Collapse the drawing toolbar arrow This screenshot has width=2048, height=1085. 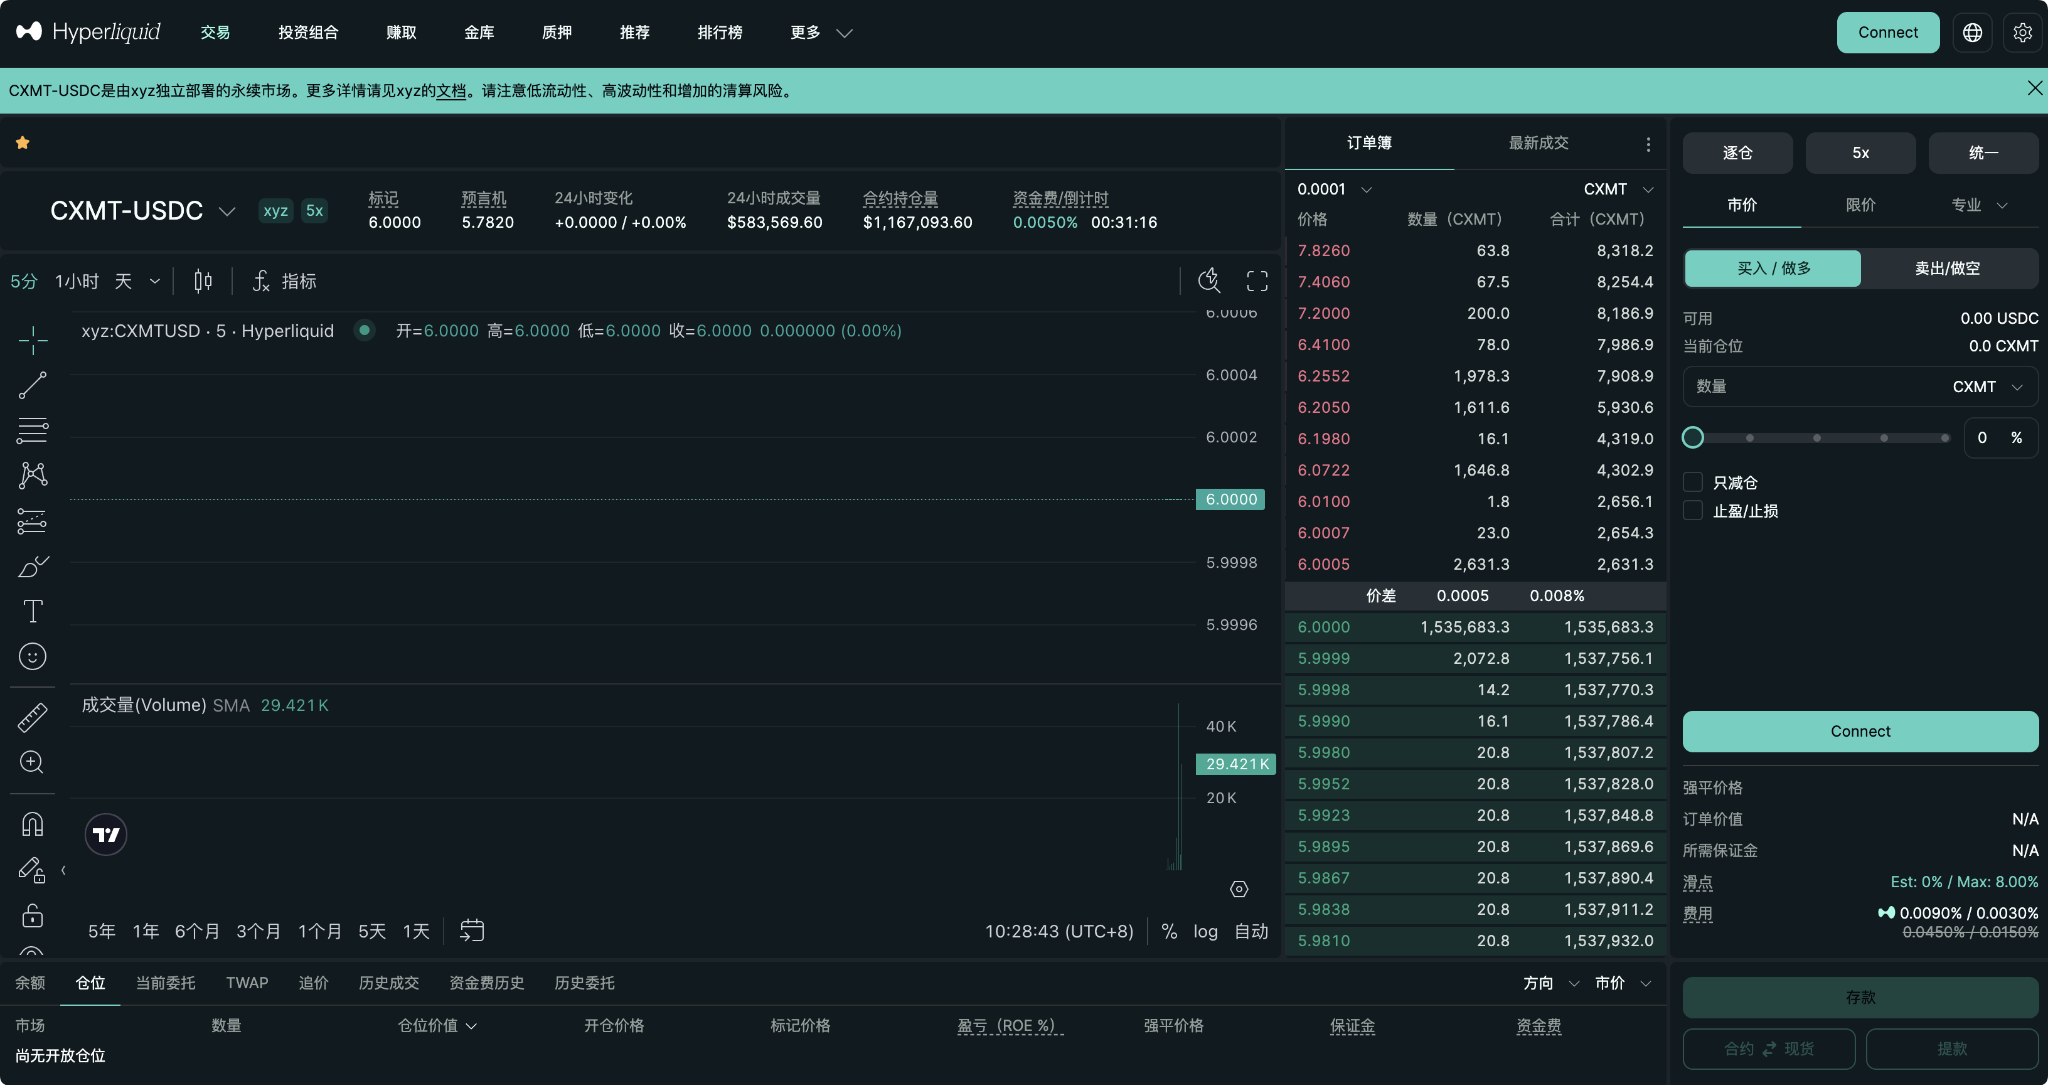pos(63,870)
